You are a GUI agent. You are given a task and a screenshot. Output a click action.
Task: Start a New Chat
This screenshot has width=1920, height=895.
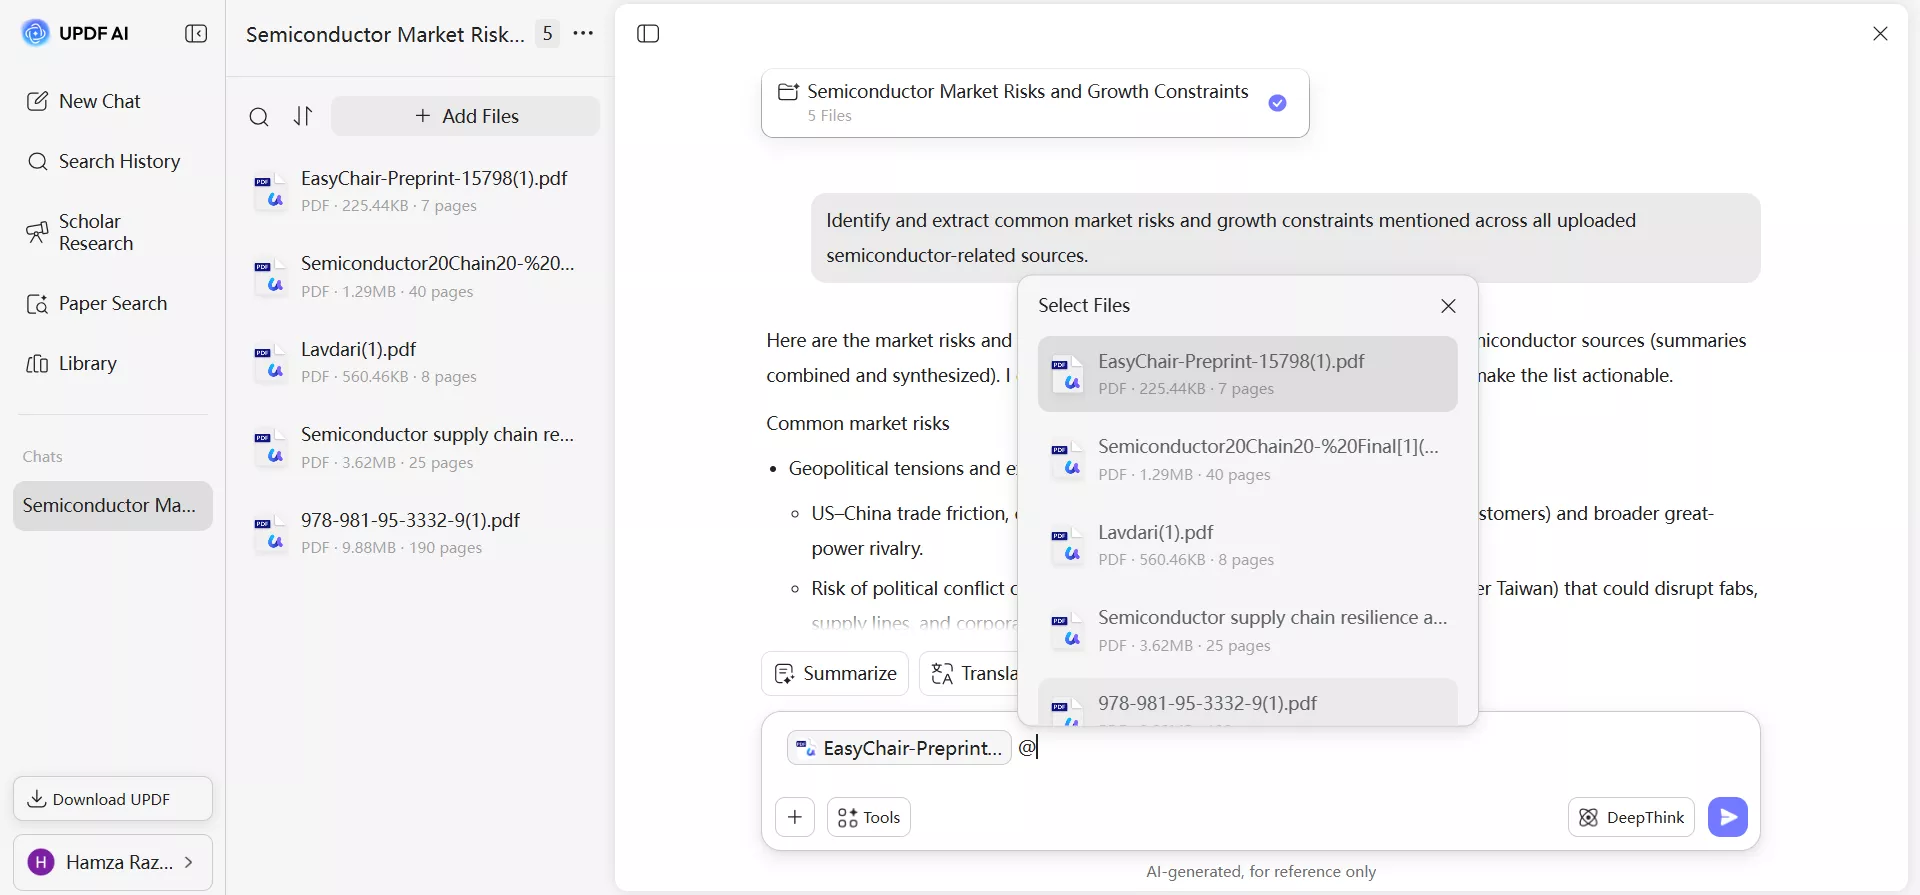point(99,101)
